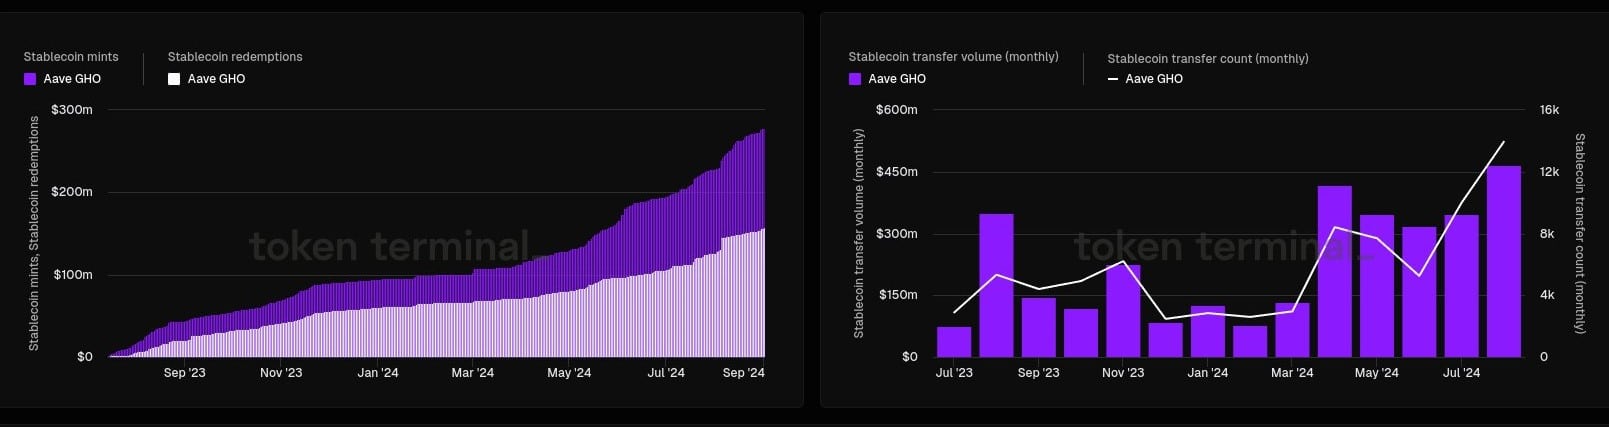Toggle Aave GHO series in Stablecoin redemptions legend

click(x=216, y=79)
